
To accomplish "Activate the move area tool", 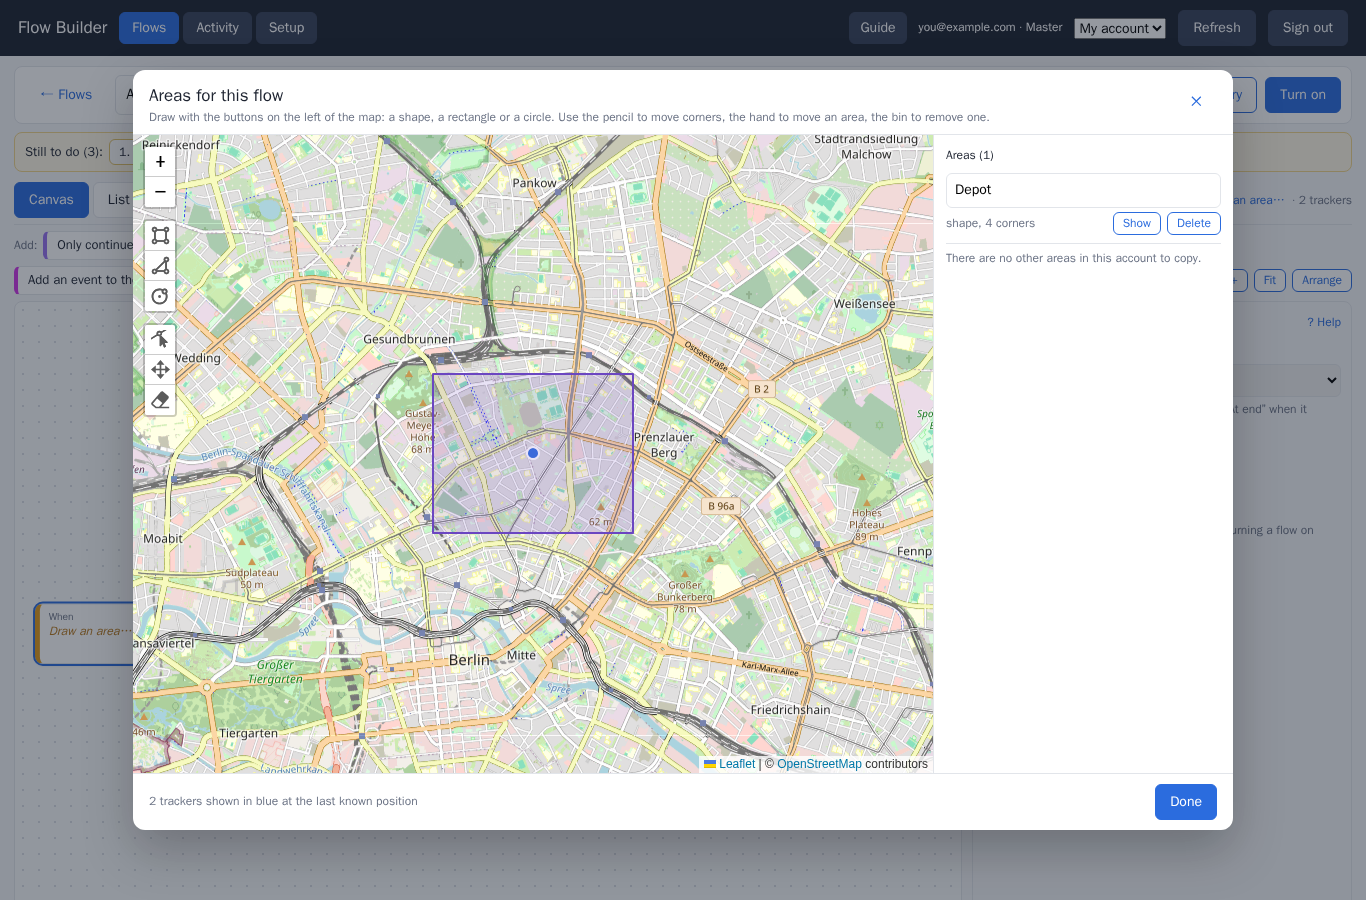I will tap(160, 370).
